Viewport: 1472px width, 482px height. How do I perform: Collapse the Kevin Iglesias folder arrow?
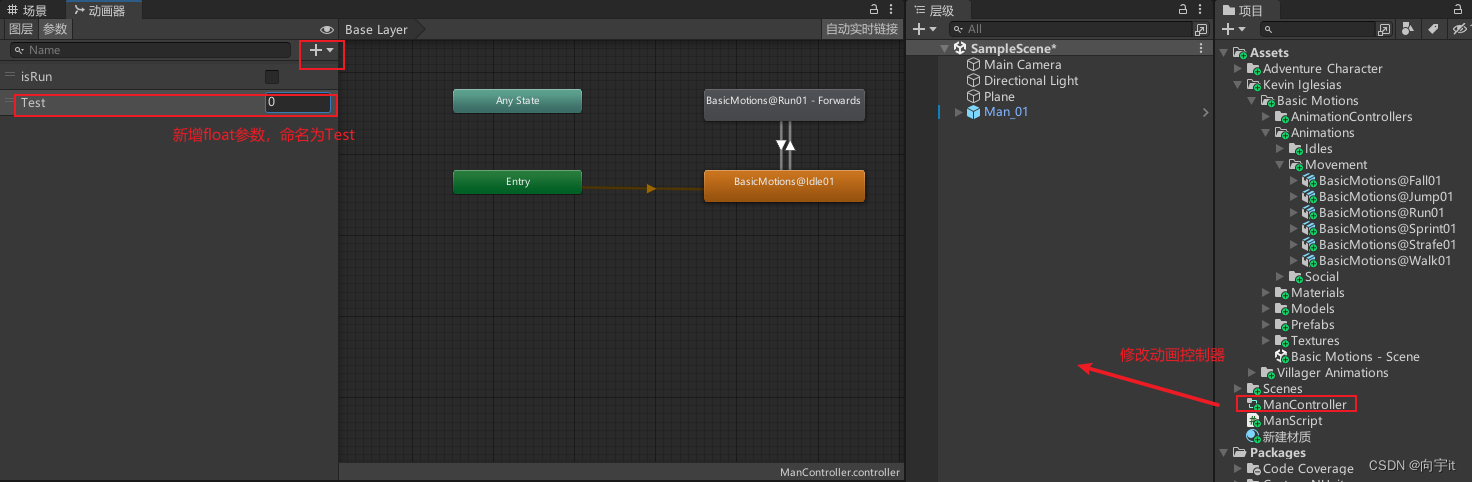click(x=1239, y=84)
